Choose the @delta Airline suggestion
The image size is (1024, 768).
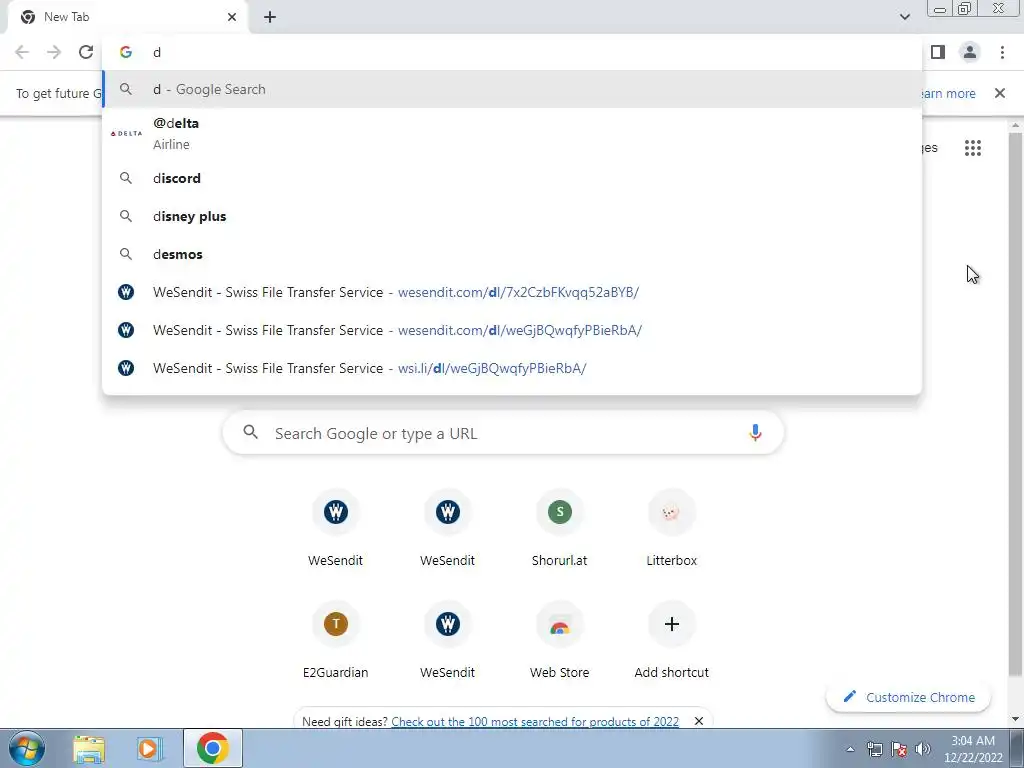coord(512,133)
